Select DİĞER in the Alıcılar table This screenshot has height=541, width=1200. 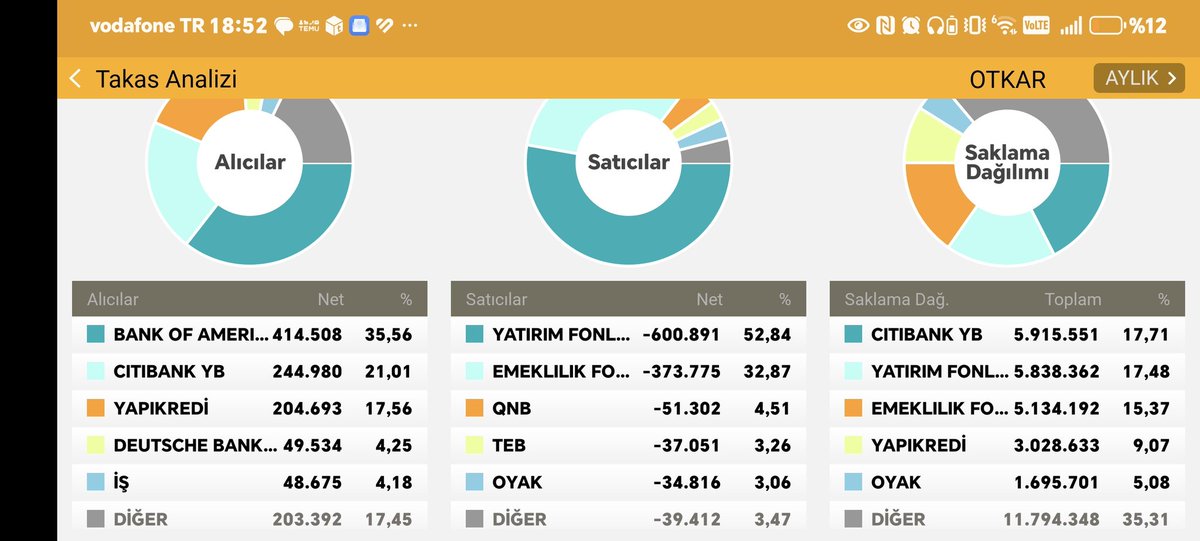coord(249,520)
